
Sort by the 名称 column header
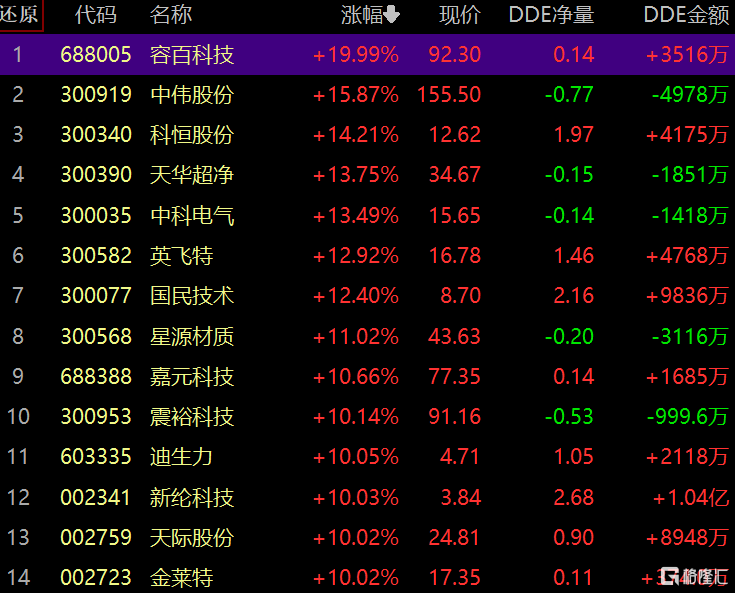(171, 15)
